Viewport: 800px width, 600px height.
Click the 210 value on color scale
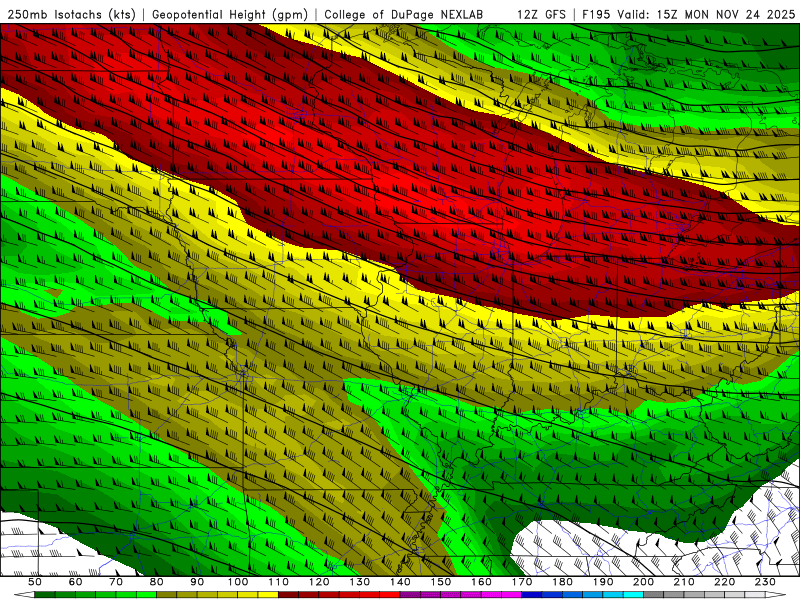point(684,582)
